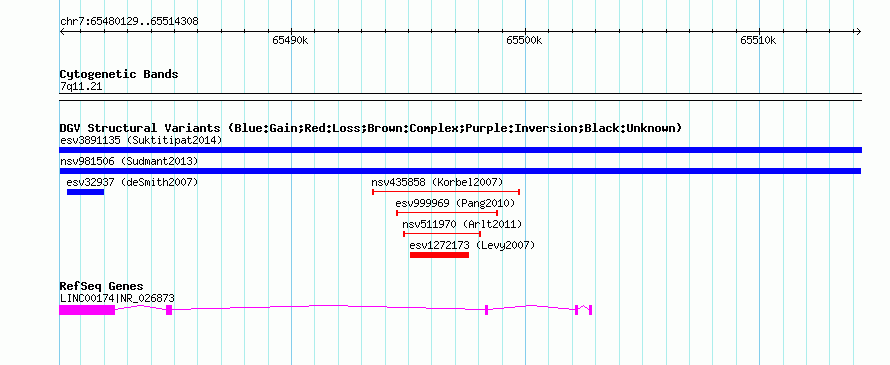Click the ruler's right end arrow
890x365 pixels.
[x=858, y=31]
